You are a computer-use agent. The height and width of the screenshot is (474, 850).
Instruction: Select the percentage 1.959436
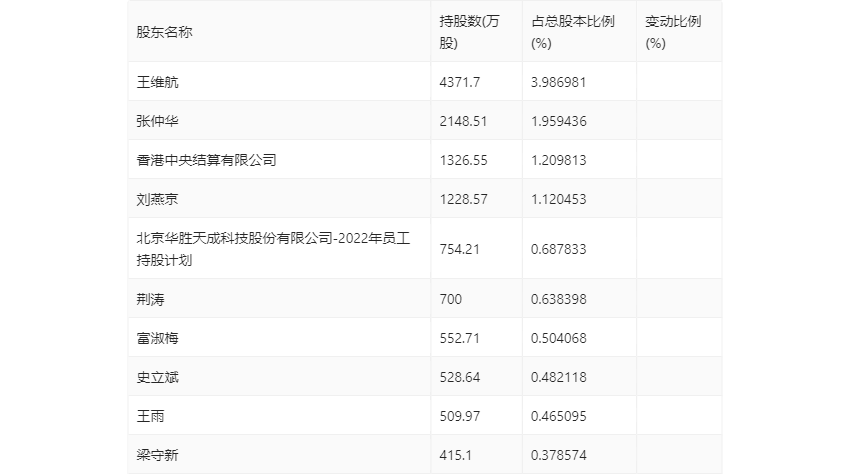pos(558,121)
